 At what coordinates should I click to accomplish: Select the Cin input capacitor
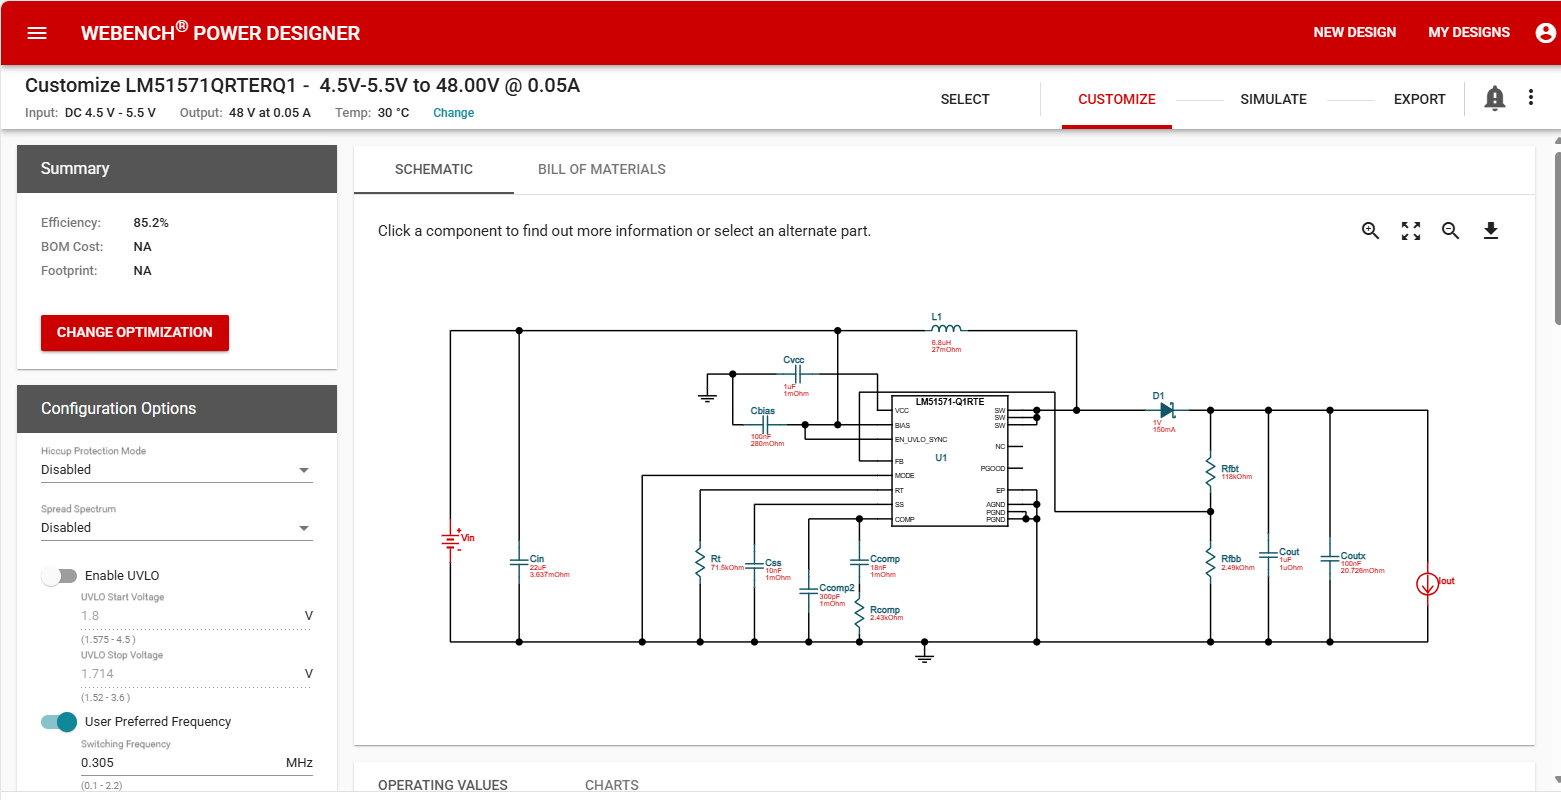(x=519, y=562)
